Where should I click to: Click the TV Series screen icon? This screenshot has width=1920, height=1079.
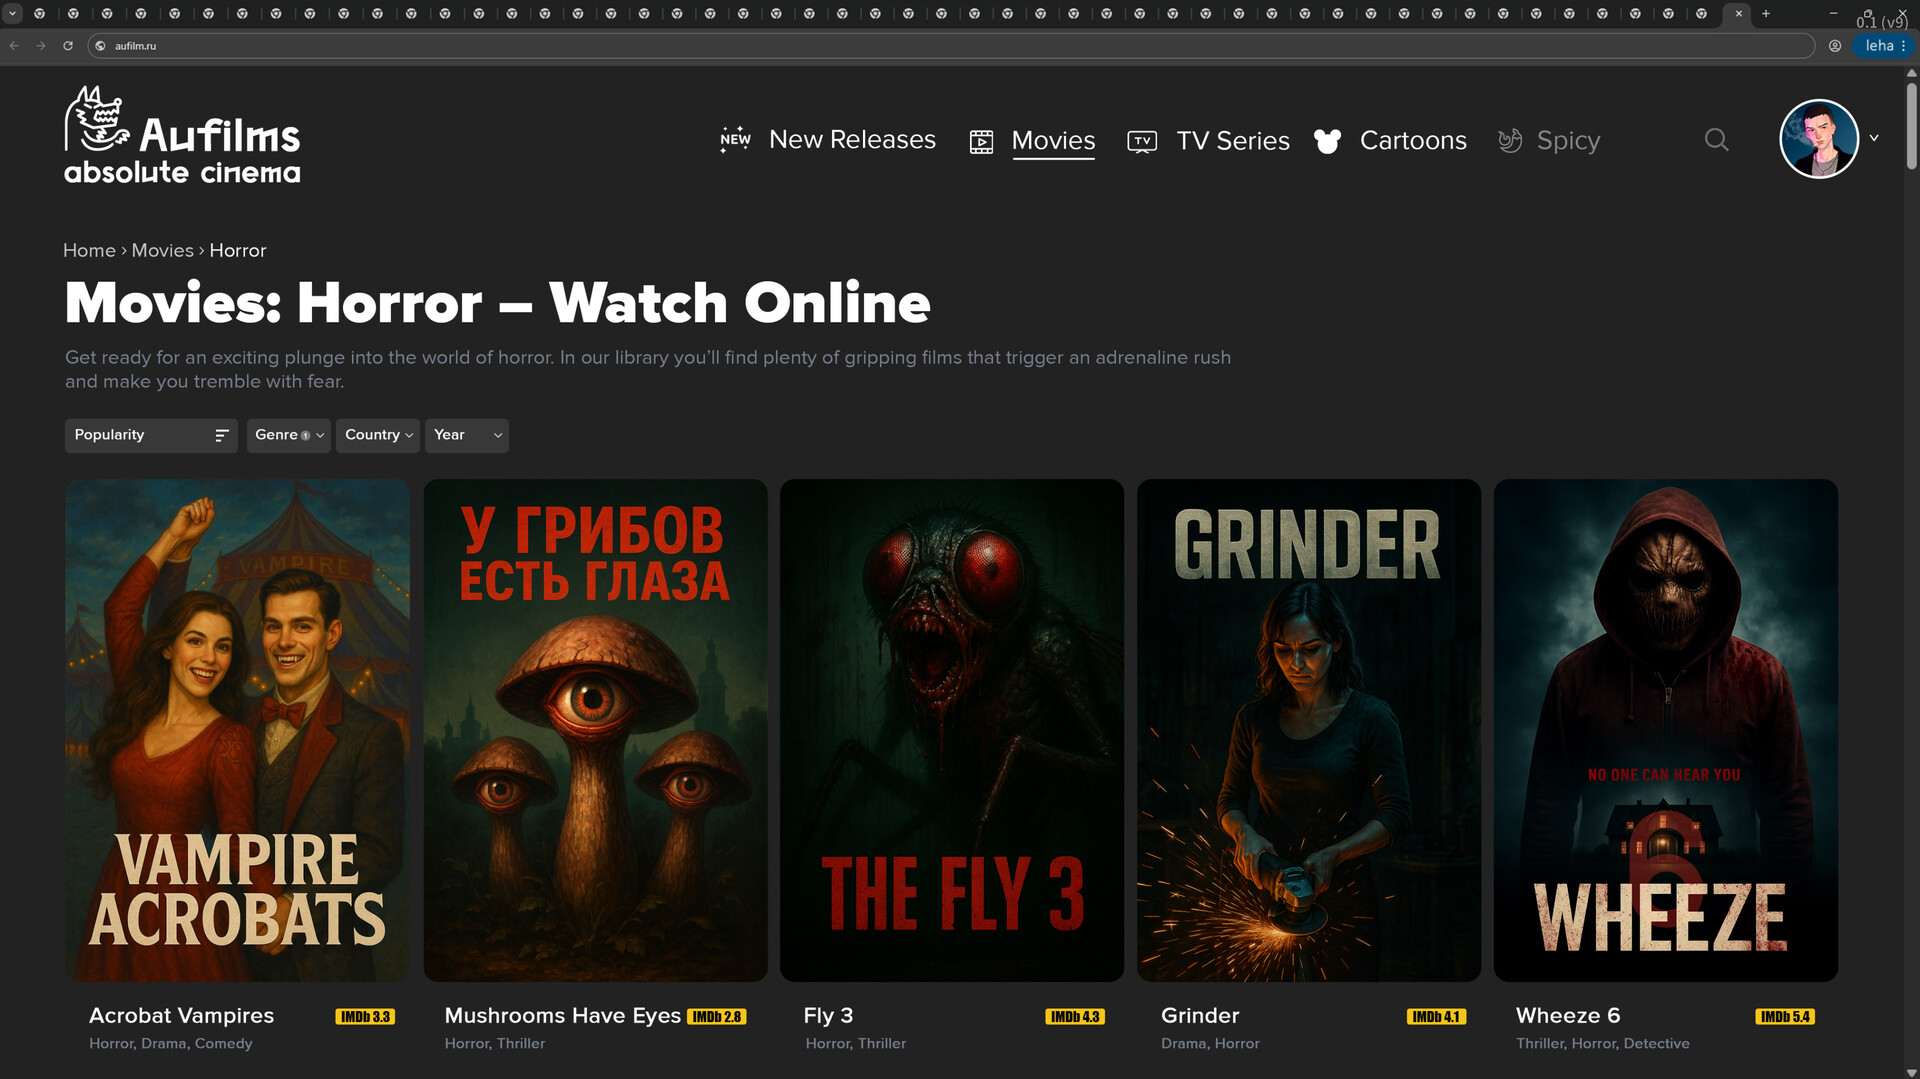click(x=1142, y=142)
